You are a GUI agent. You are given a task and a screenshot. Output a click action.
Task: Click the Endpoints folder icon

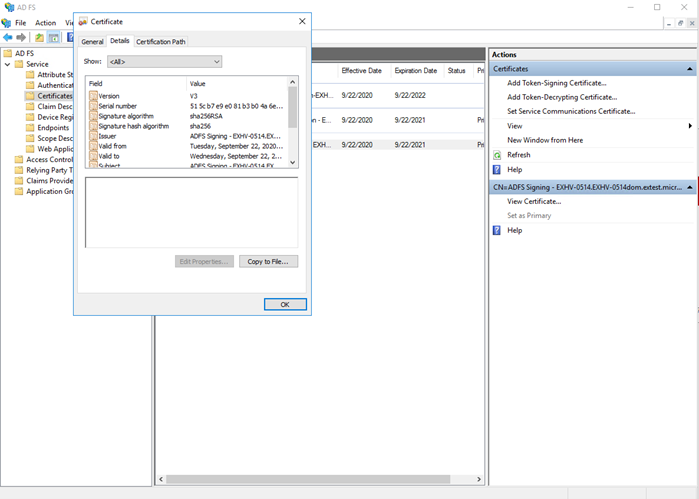click(x=30, y=128)
